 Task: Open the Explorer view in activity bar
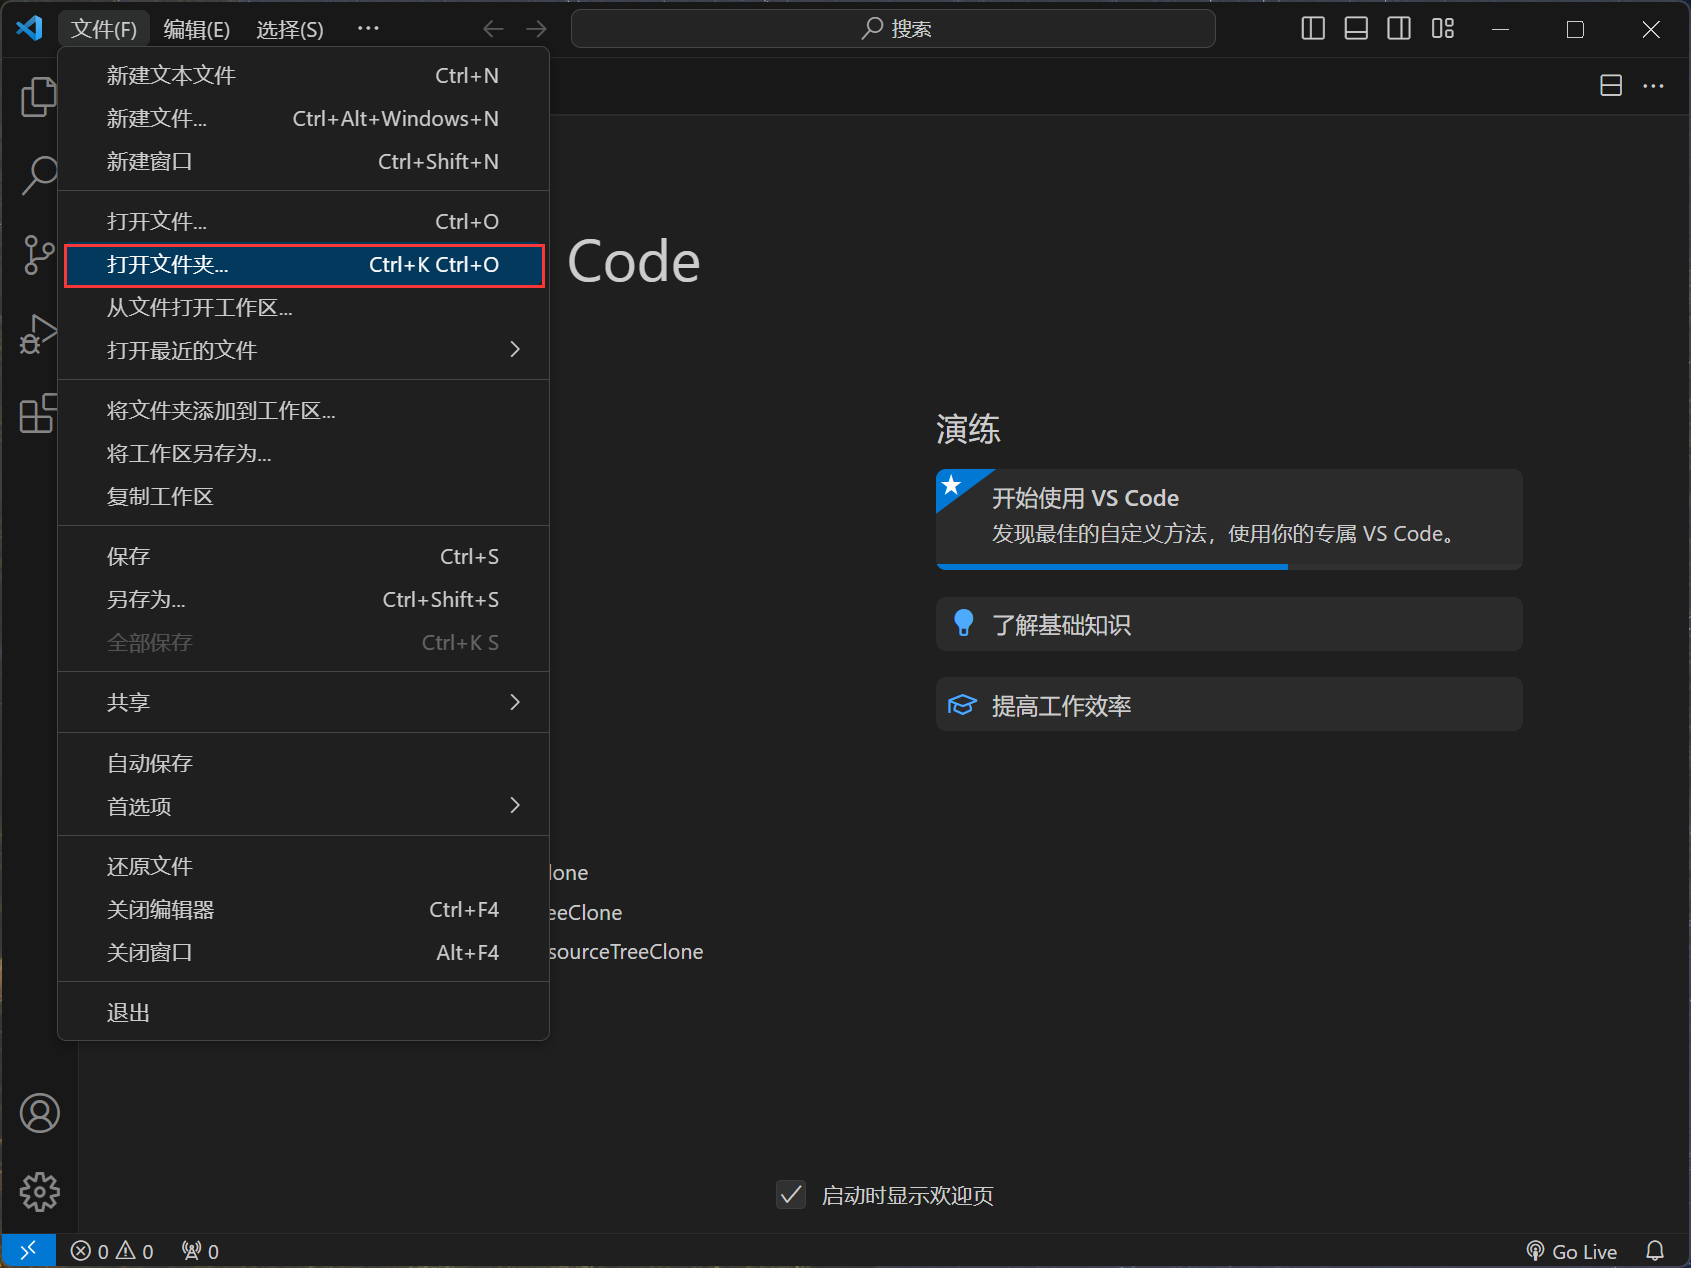click(x=39, y=97)
